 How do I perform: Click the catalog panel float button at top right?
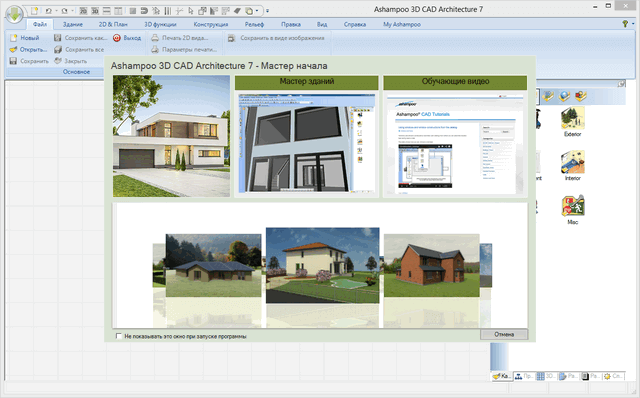pyautogui.click(x=621, y=84)
